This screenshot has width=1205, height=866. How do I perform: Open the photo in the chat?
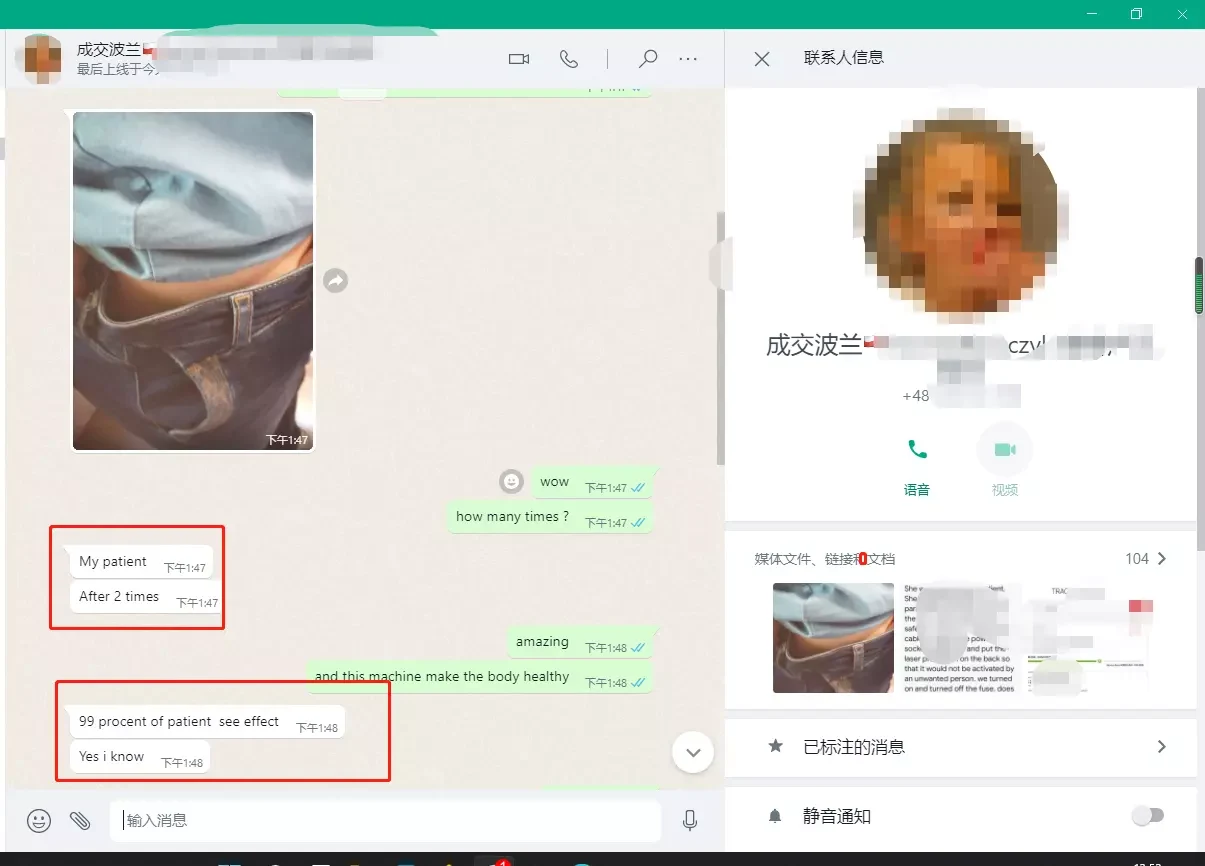[193, 280]
